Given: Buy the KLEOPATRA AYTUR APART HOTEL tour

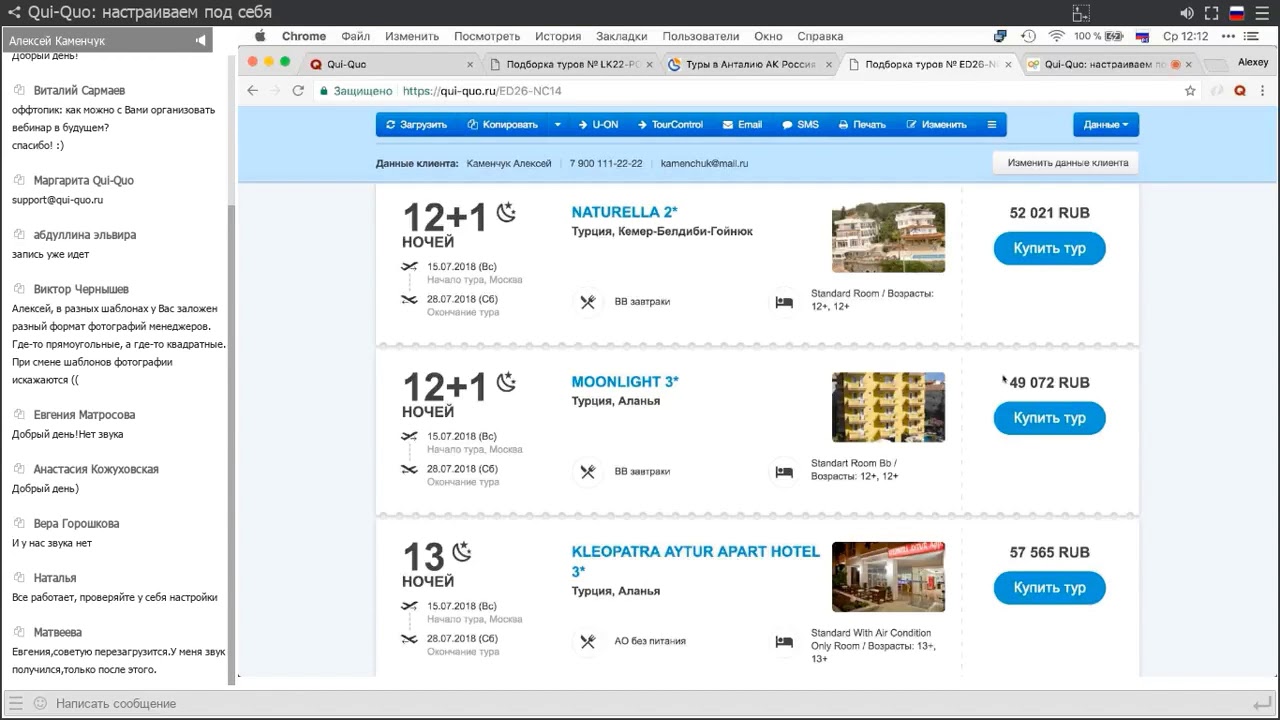Looking at the screenshot, I should 1049,588.
